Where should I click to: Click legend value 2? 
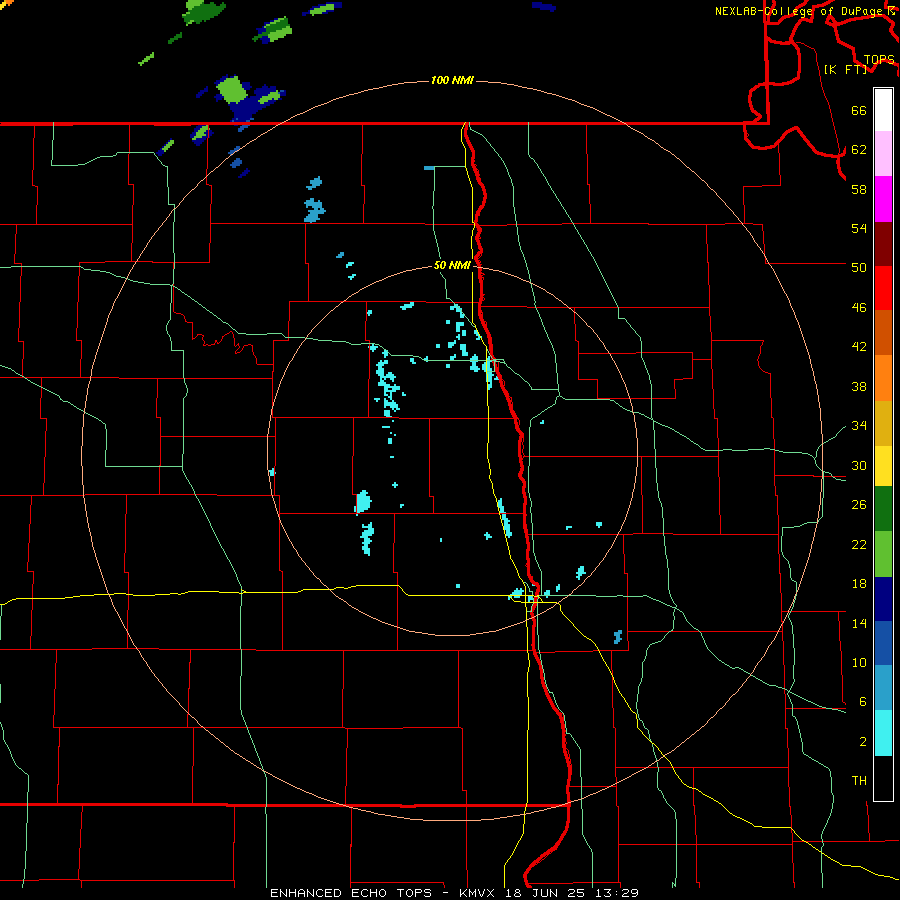[862, 742]
